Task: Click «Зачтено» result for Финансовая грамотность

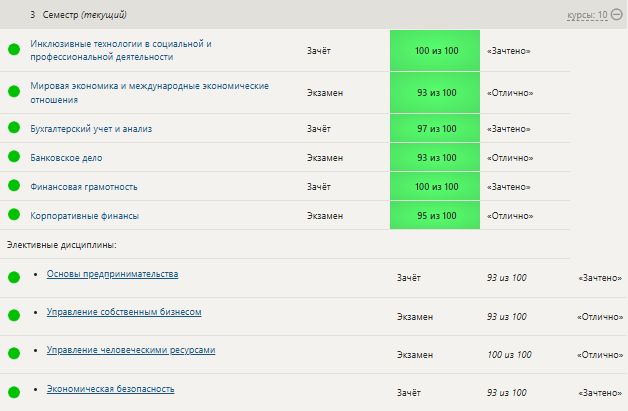Action: click(x=509, y=187)
